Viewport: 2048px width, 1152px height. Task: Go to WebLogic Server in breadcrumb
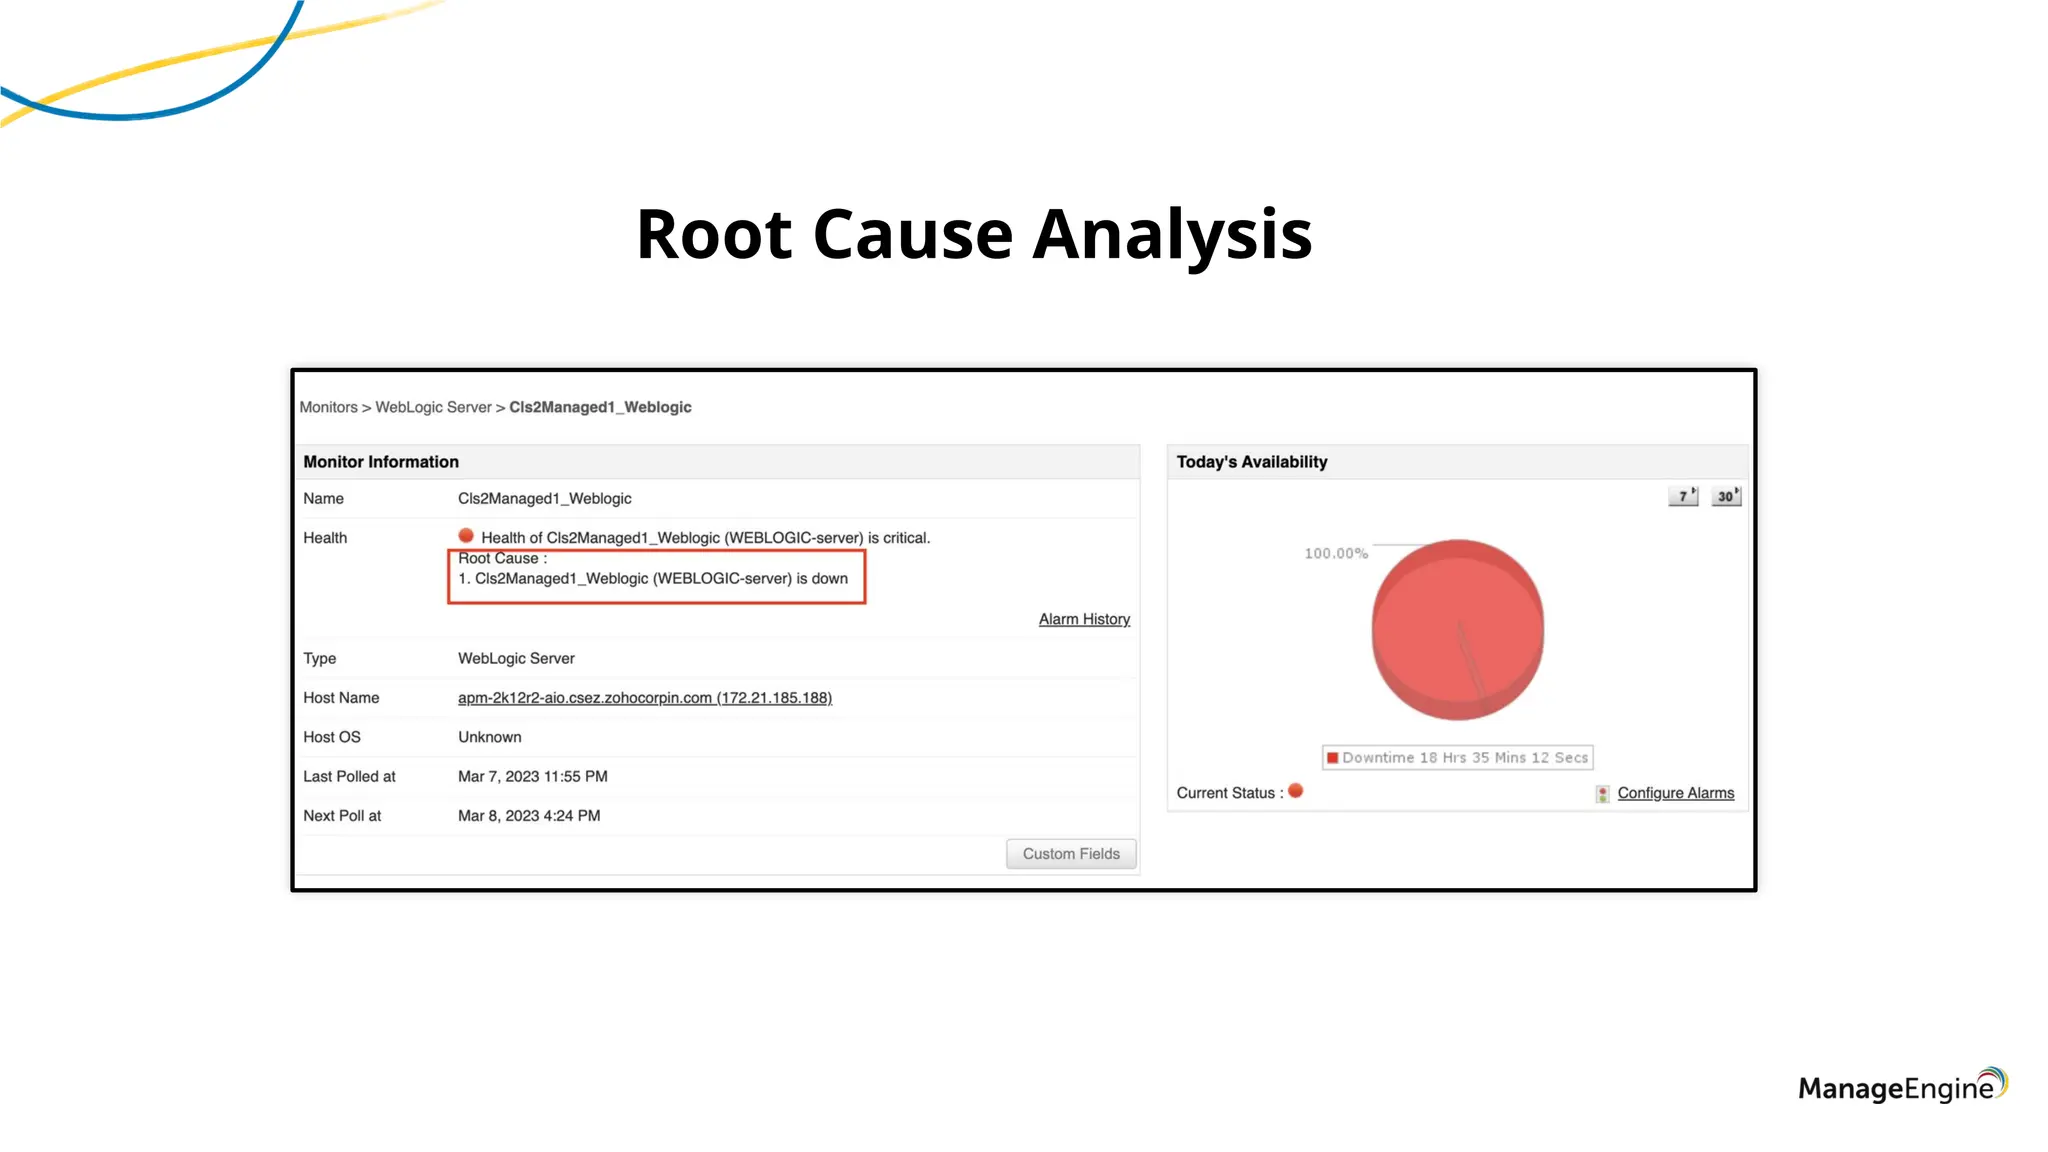coord(433,407)
